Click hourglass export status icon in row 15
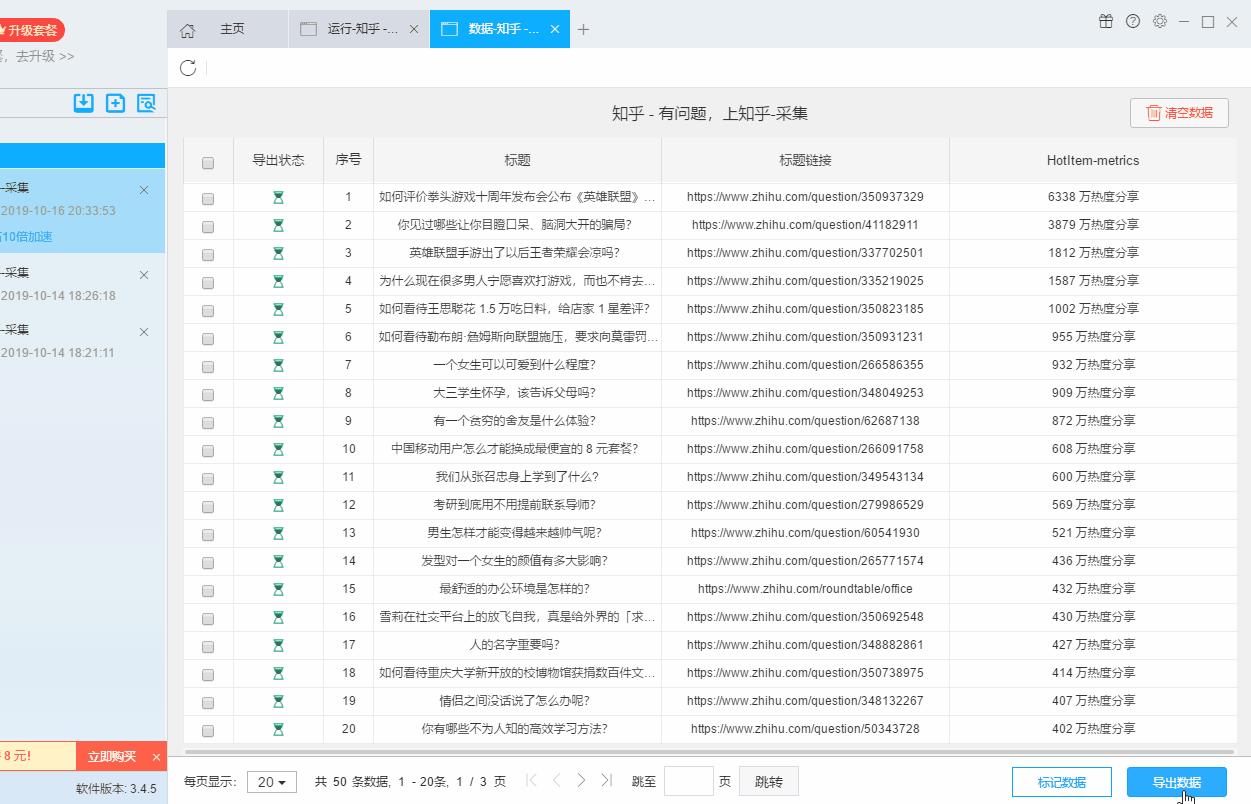Screen dimensions: 1251x804 coord(278,590)
